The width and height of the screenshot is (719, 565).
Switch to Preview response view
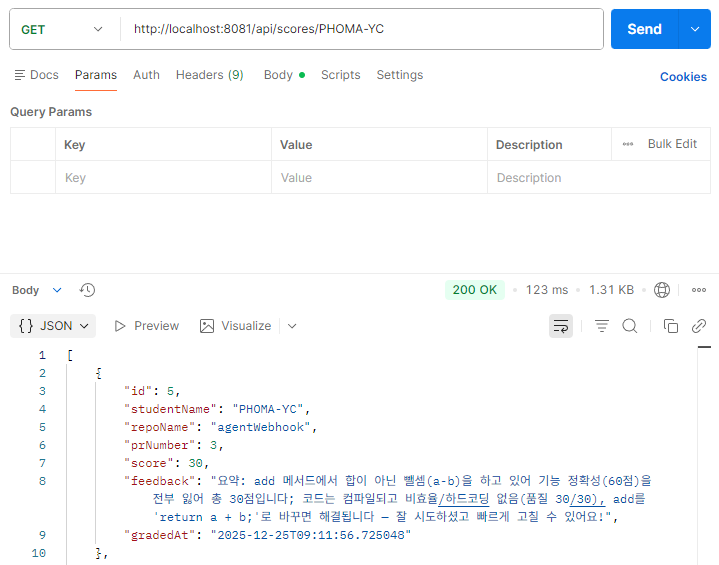(x=147, y=326)
